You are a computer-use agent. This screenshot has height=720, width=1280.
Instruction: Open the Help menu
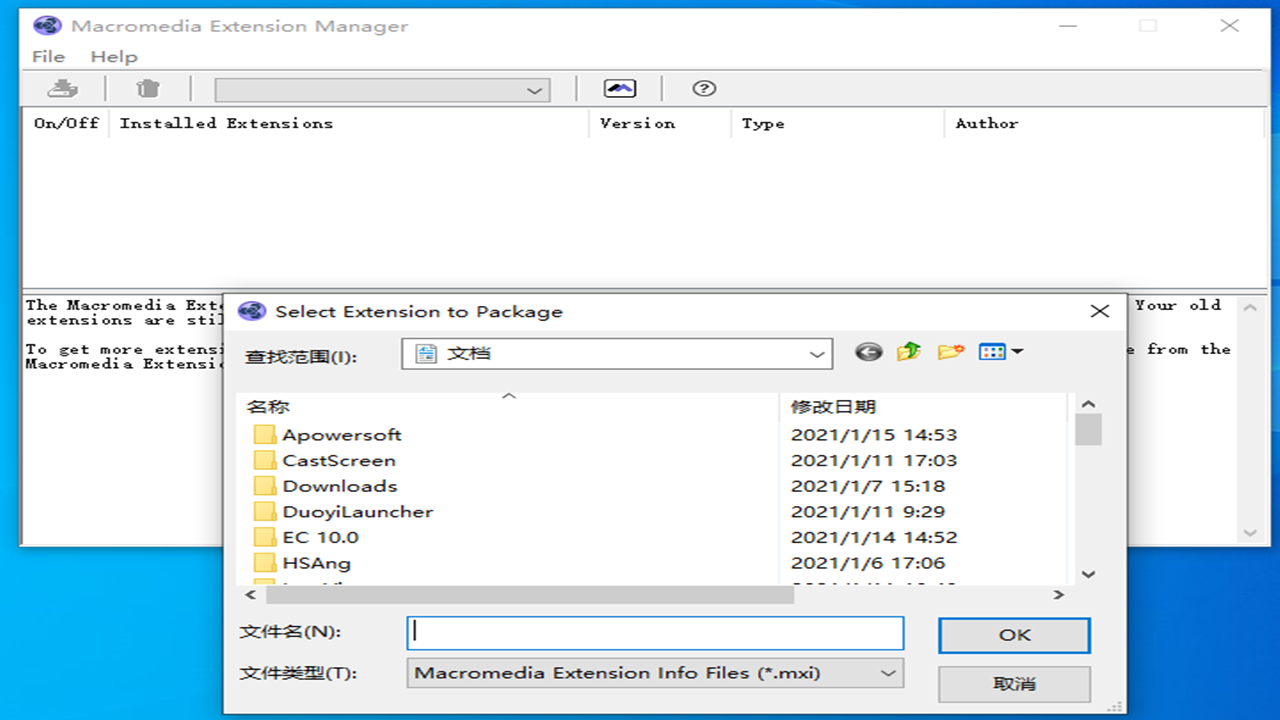coord(114,57)
